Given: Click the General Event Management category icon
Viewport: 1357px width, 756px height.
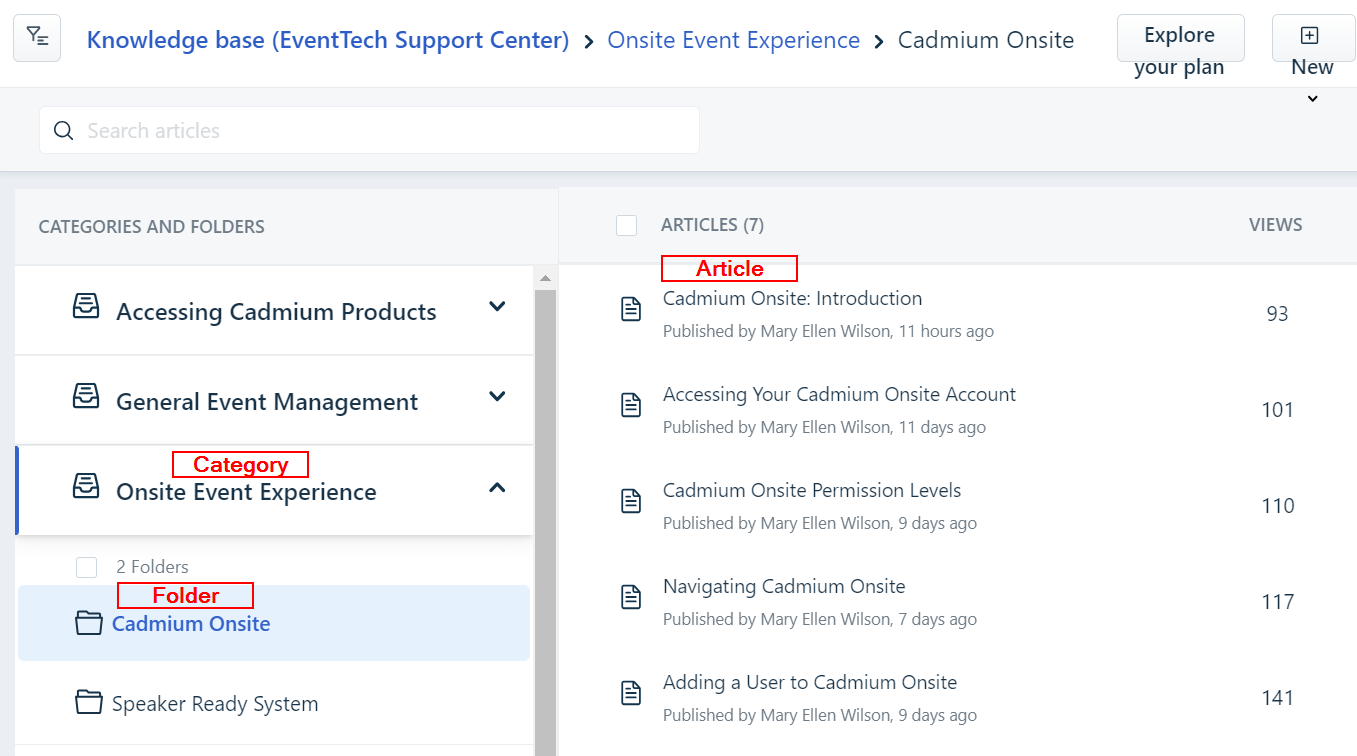Looking at the screenshot, I should [x=86, y=396].
